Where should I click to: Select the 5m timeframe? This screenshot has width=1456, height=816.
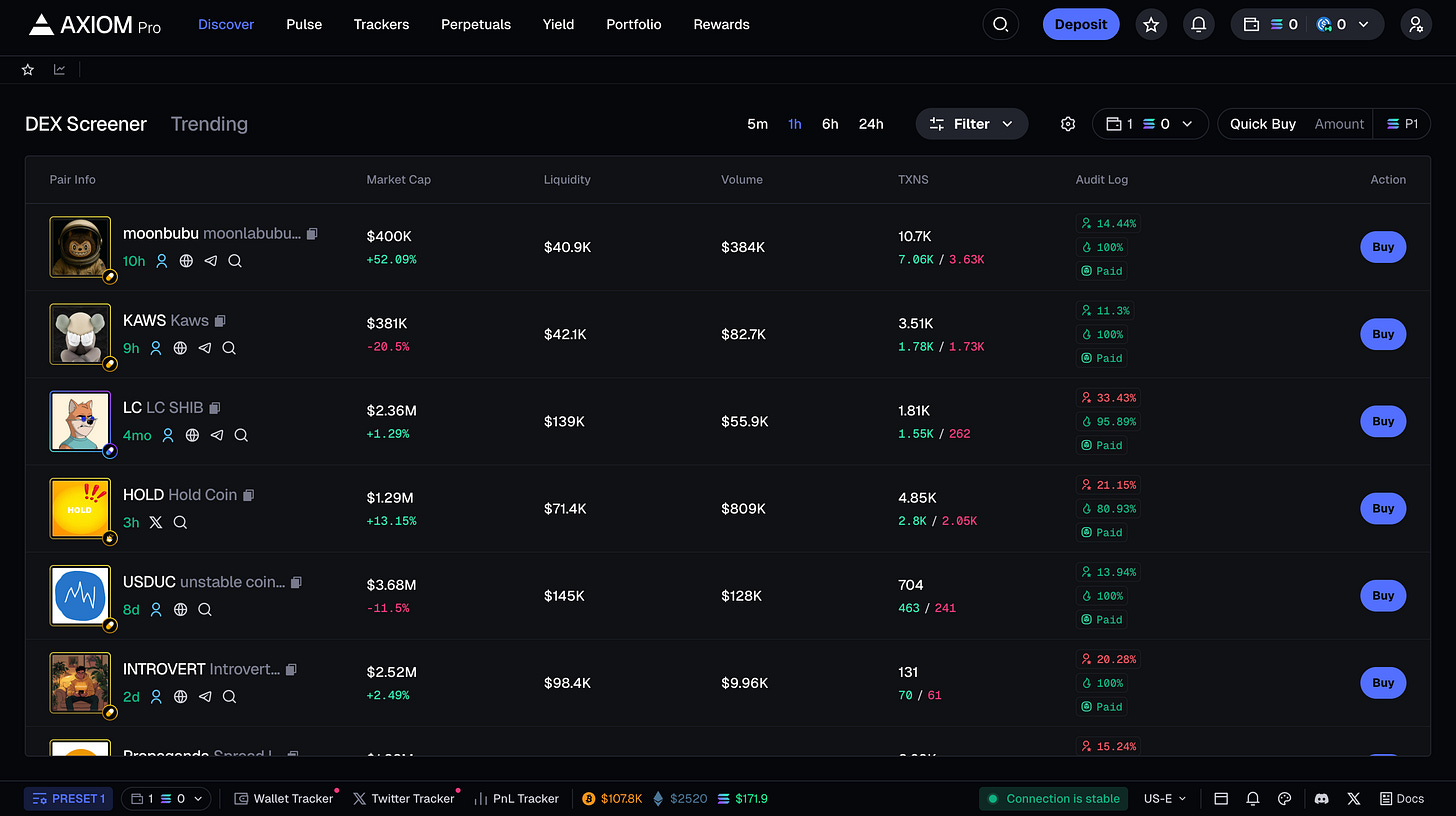tap(757, 124)
